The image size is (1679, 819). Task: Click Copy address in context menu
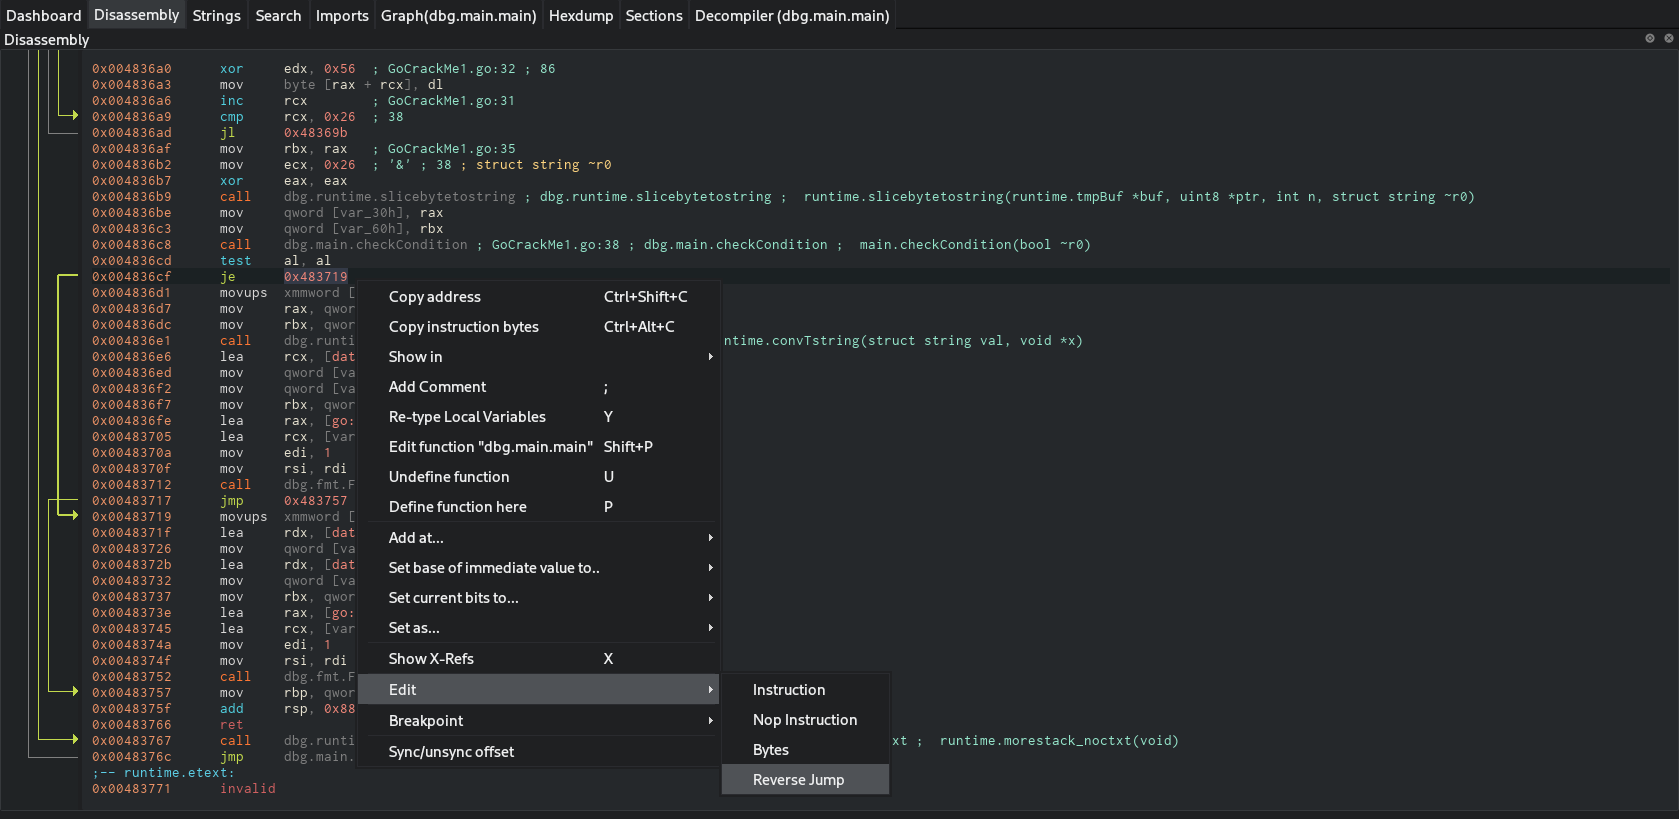tap(435, 297)
